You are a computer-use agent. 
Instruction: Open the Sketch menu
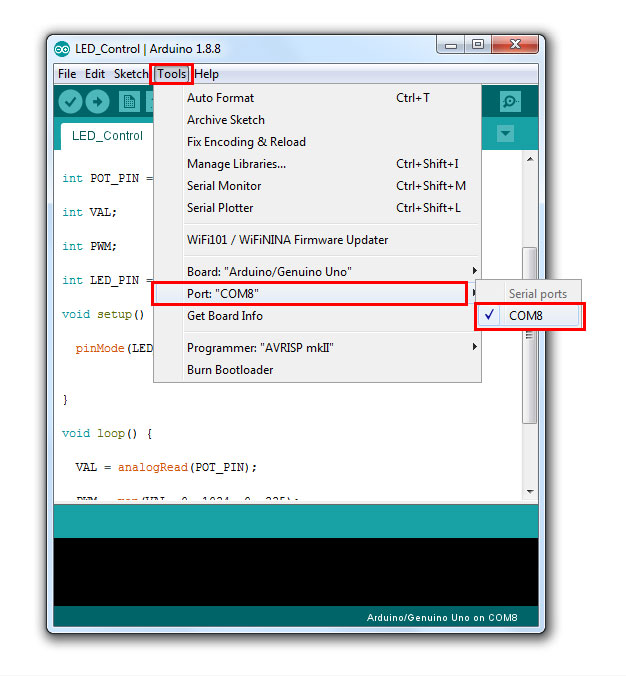click(131, 74)
